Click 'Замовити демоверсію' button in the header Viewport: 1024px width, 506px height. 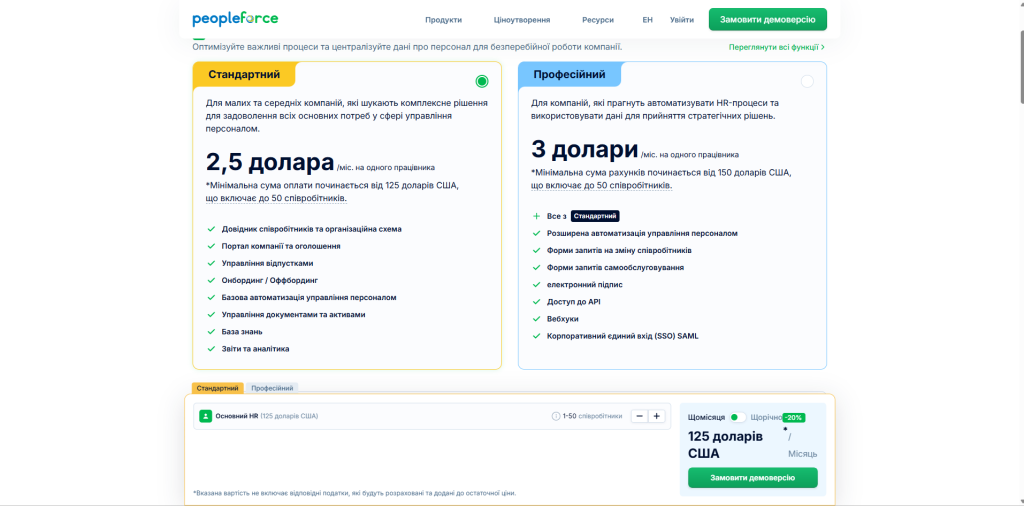(x=767, y=19)
